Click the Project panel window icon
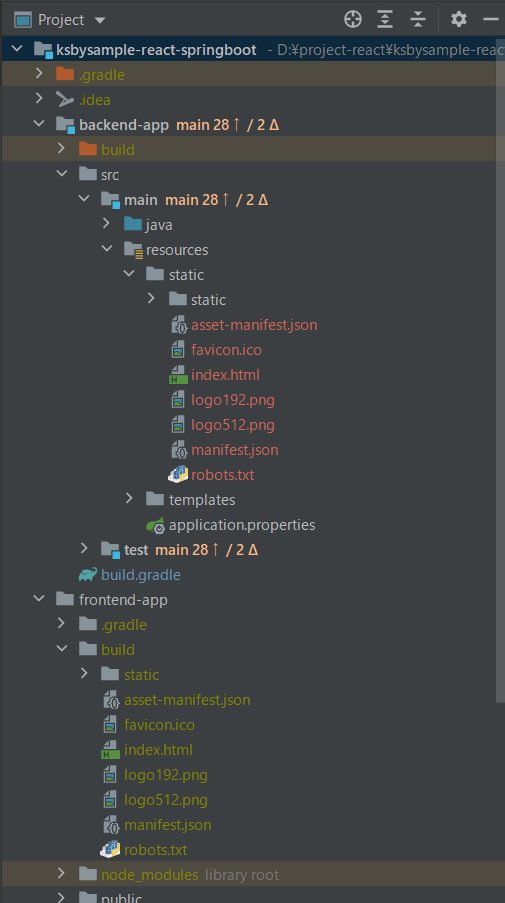This screenshot has height=903, width=505. [22, 20]
